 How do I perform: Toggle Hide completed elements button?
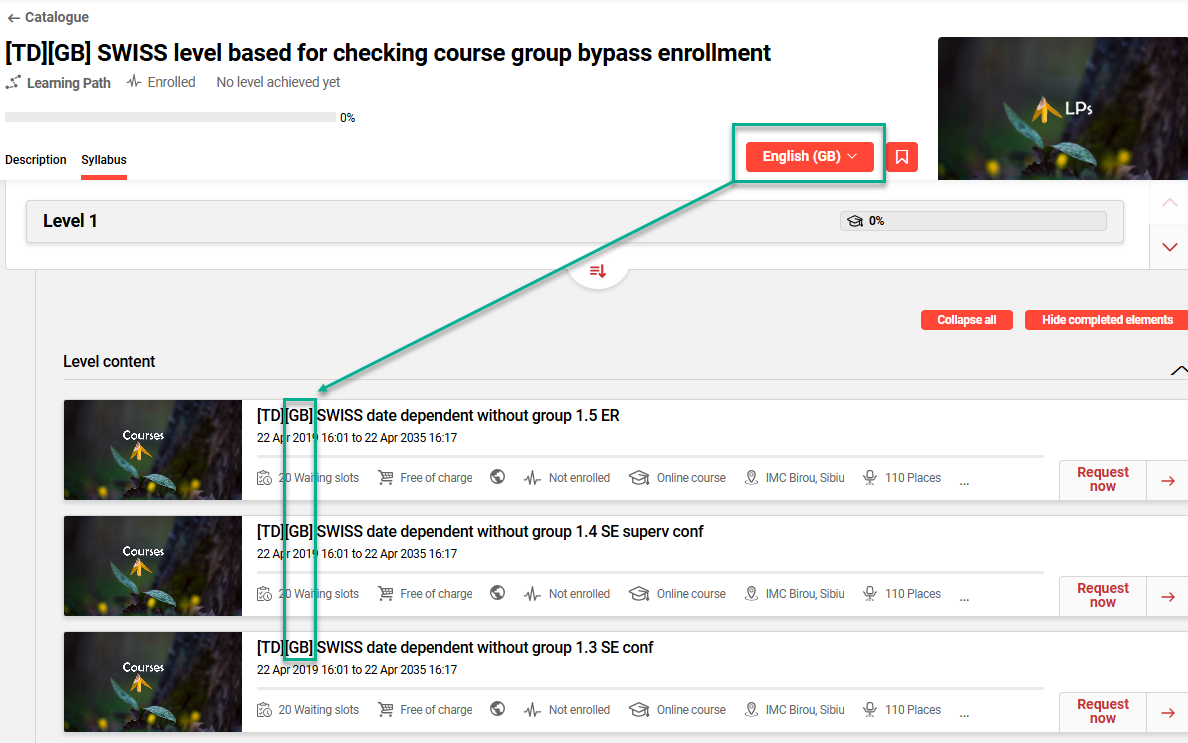click(x=1106, y=320)
